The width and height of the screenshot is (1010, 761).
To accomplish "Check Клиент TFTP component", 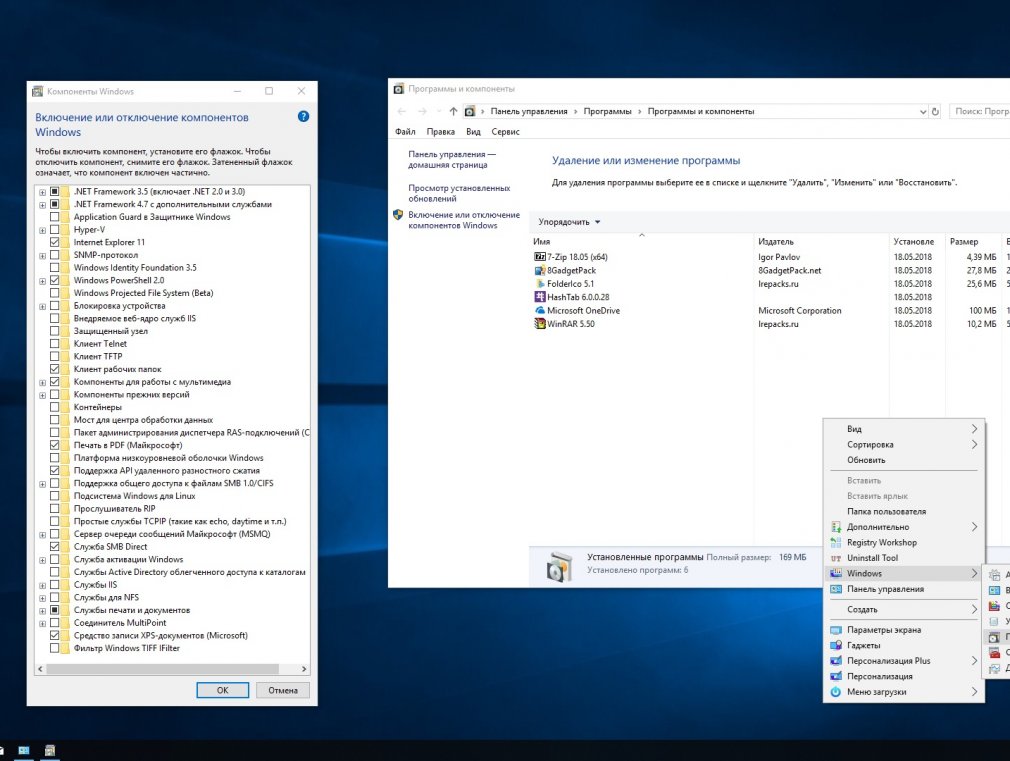I will coord(55,356).
